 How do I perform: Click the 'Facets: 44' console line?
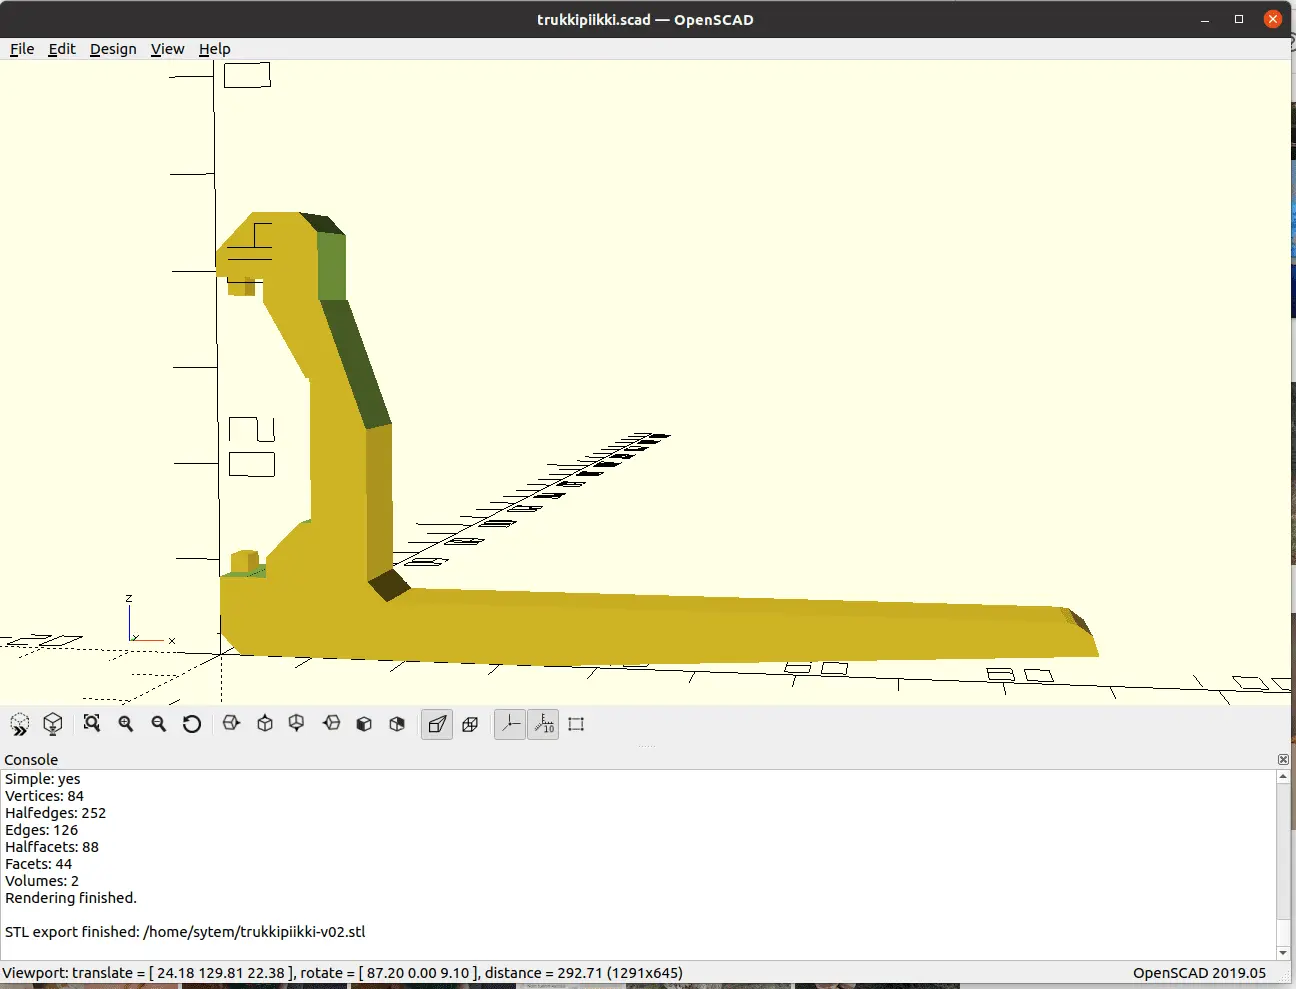38,864
